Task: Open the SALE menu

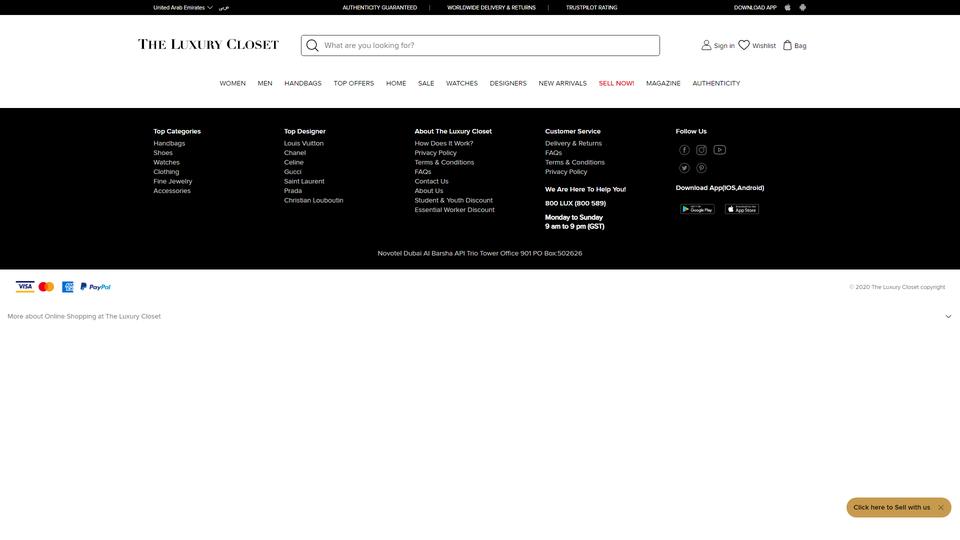Action: (x=426, y=83)
